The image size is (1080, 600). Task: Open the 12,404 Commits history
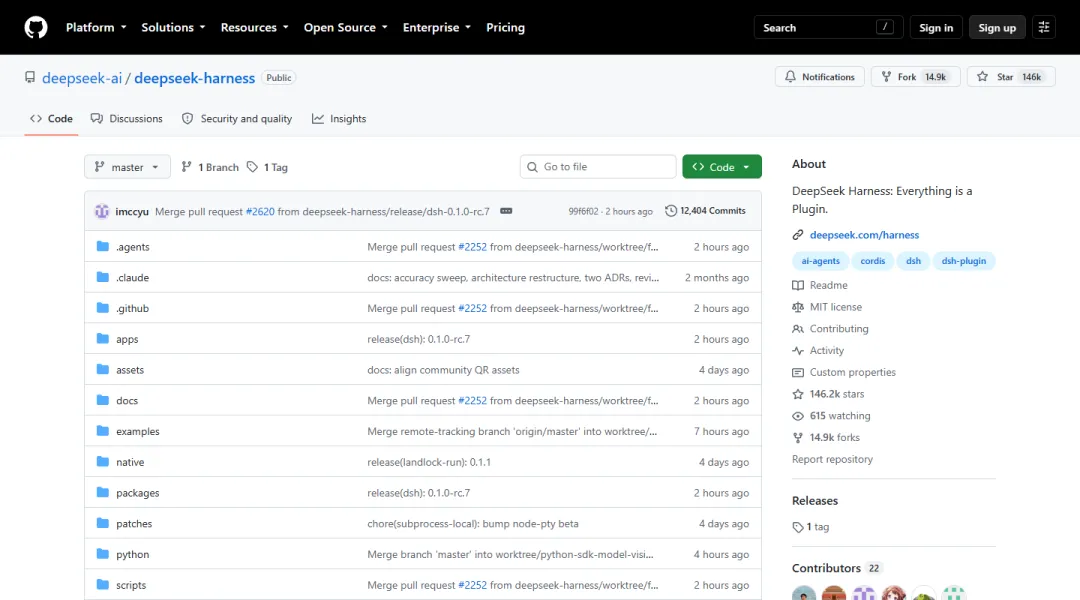click(x=705, y=211)
